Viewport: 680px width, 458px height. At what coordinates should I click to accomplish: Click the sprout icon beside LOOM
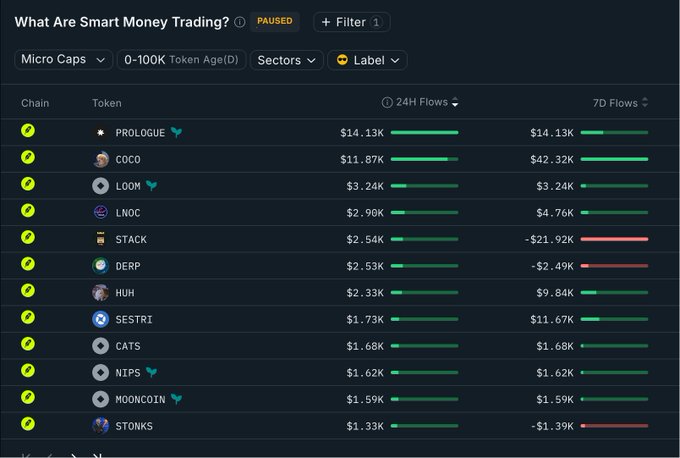pos(151,185)
